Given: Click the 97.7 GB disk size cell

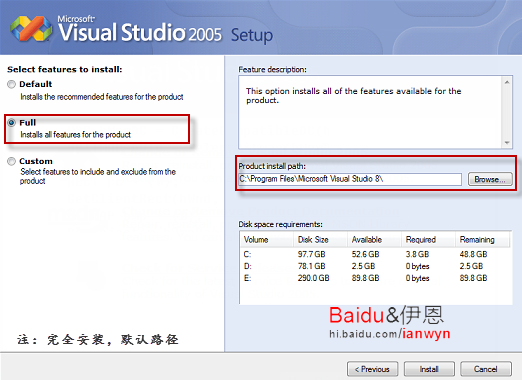Looking at the screenshot, I should (x=311, y=254).
